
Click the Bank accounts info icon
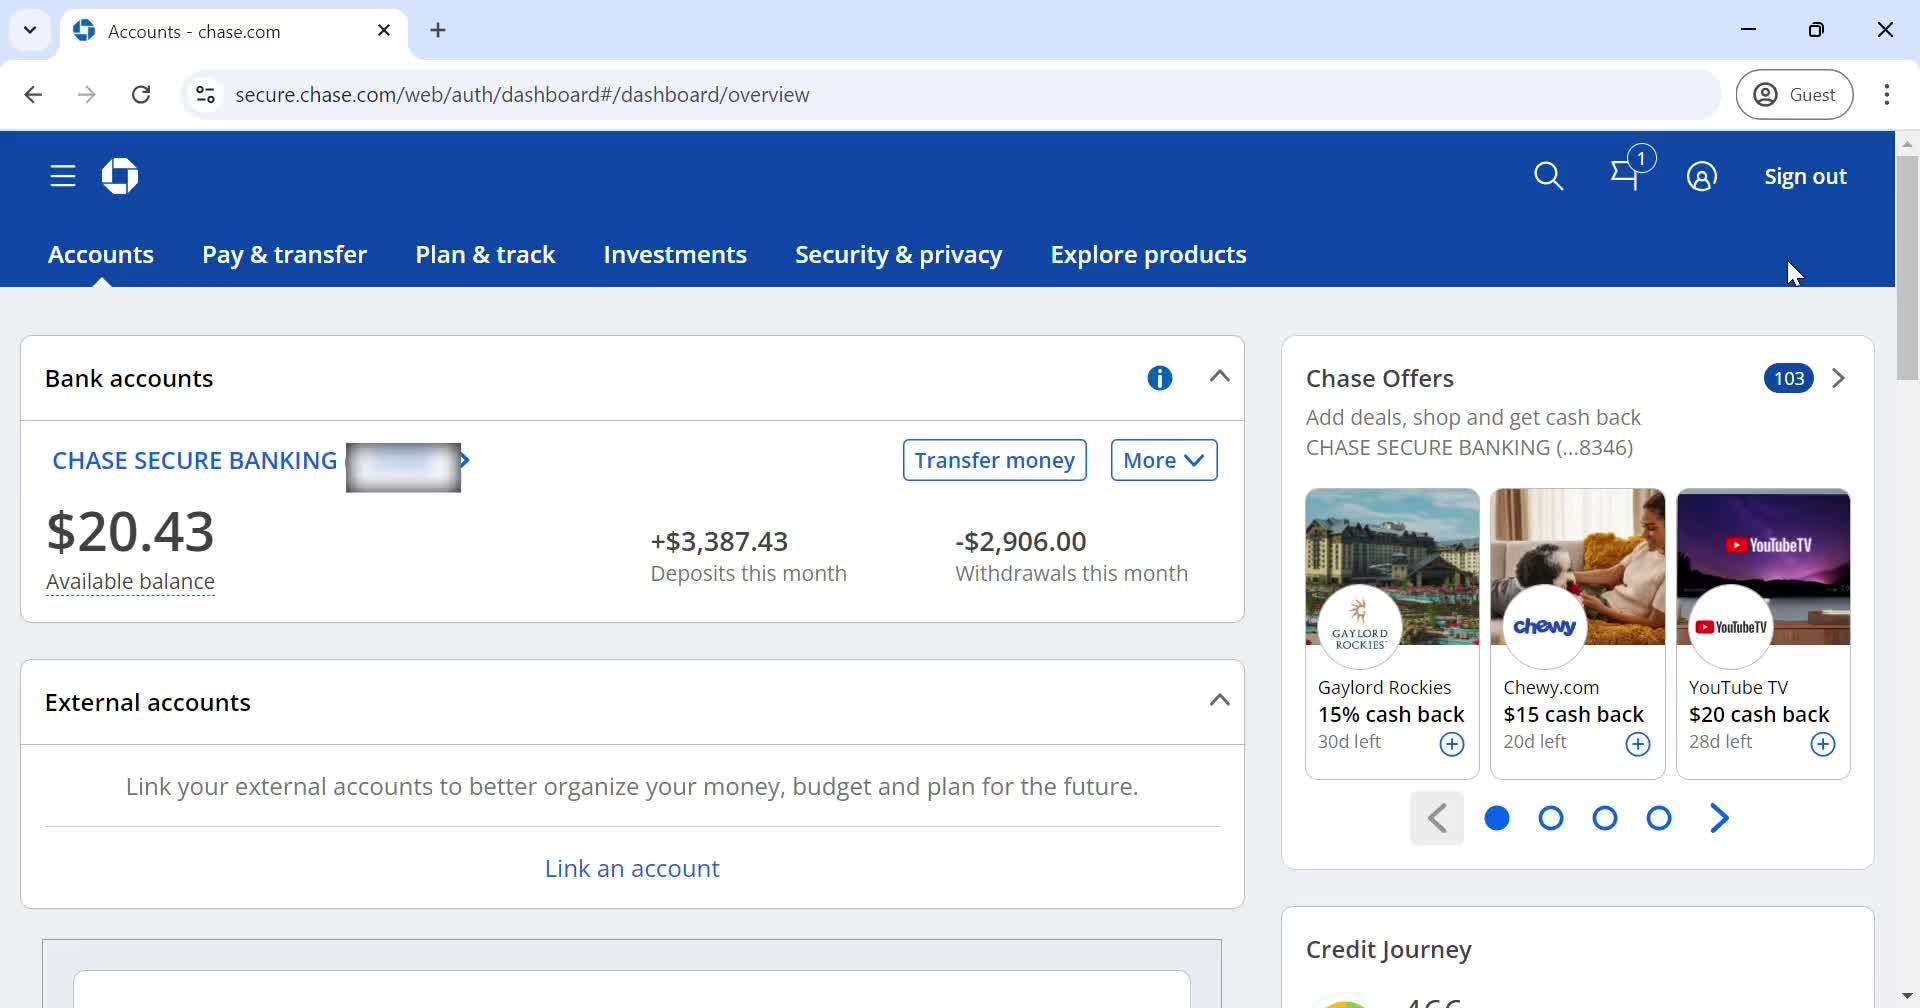coord(1159,378)
